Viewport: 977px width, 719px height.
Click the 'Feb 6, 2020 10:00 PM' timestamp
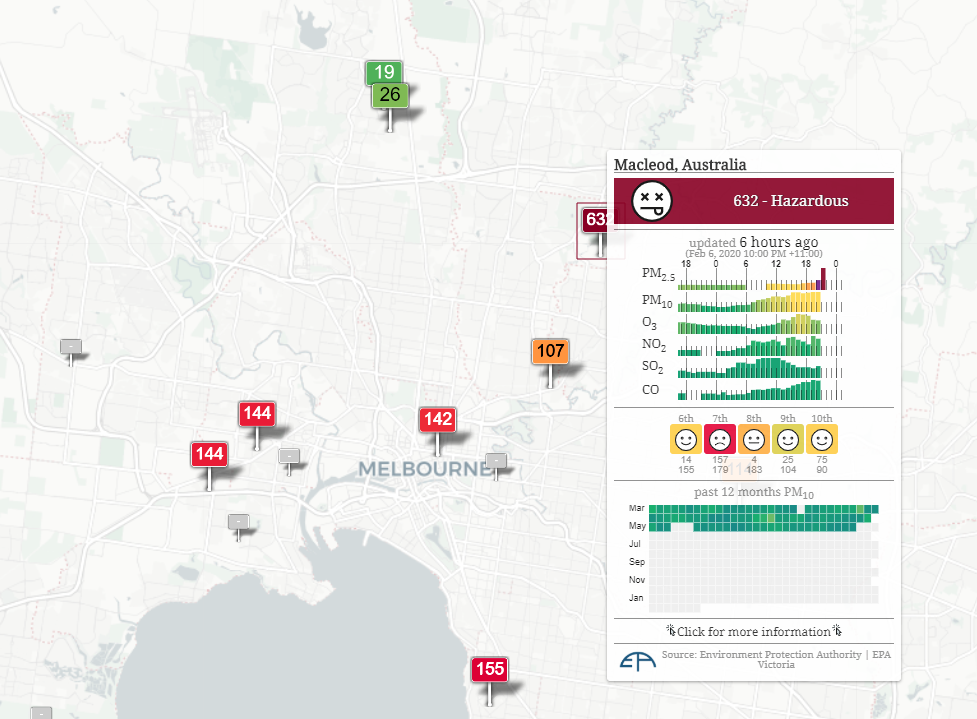point(754,254)
